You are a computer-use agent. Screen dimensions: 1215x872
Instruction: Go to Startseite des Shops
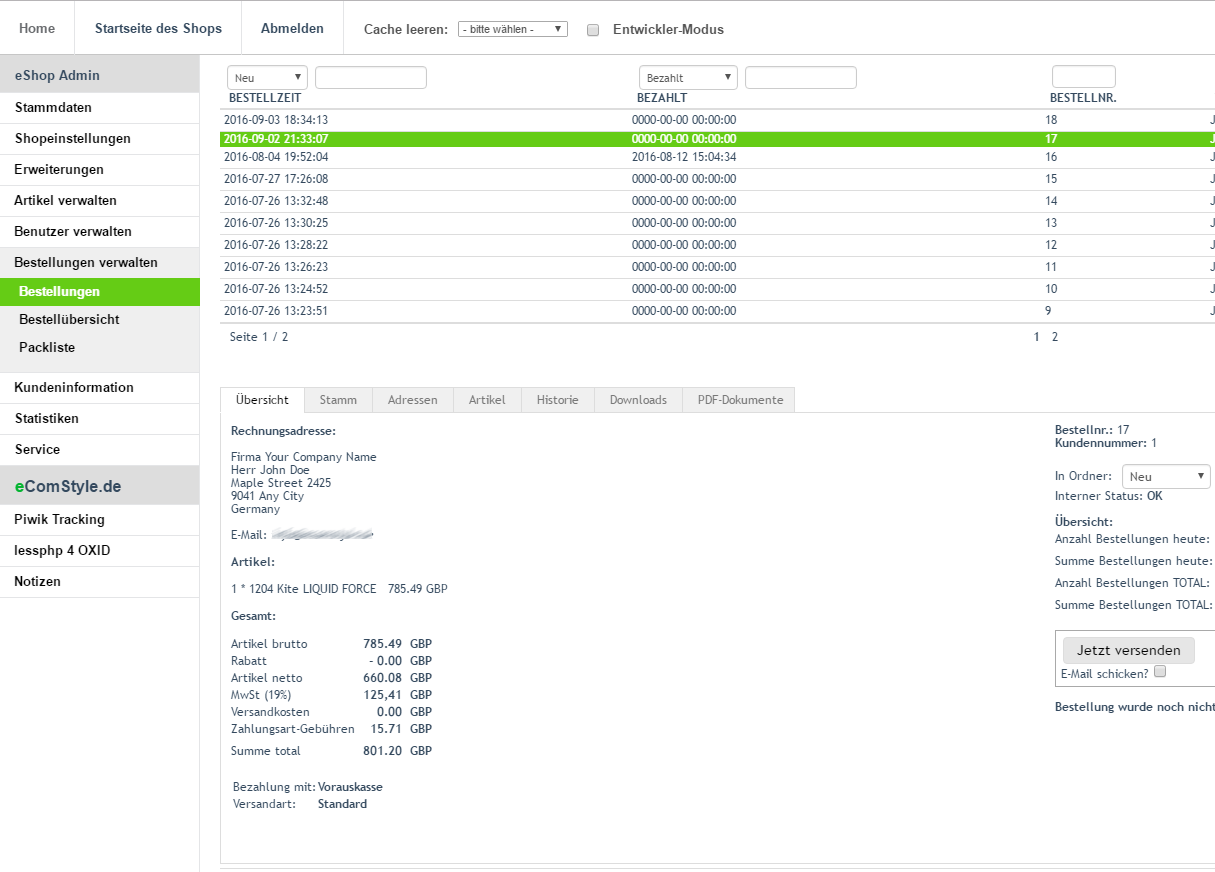tap(158, 28)
